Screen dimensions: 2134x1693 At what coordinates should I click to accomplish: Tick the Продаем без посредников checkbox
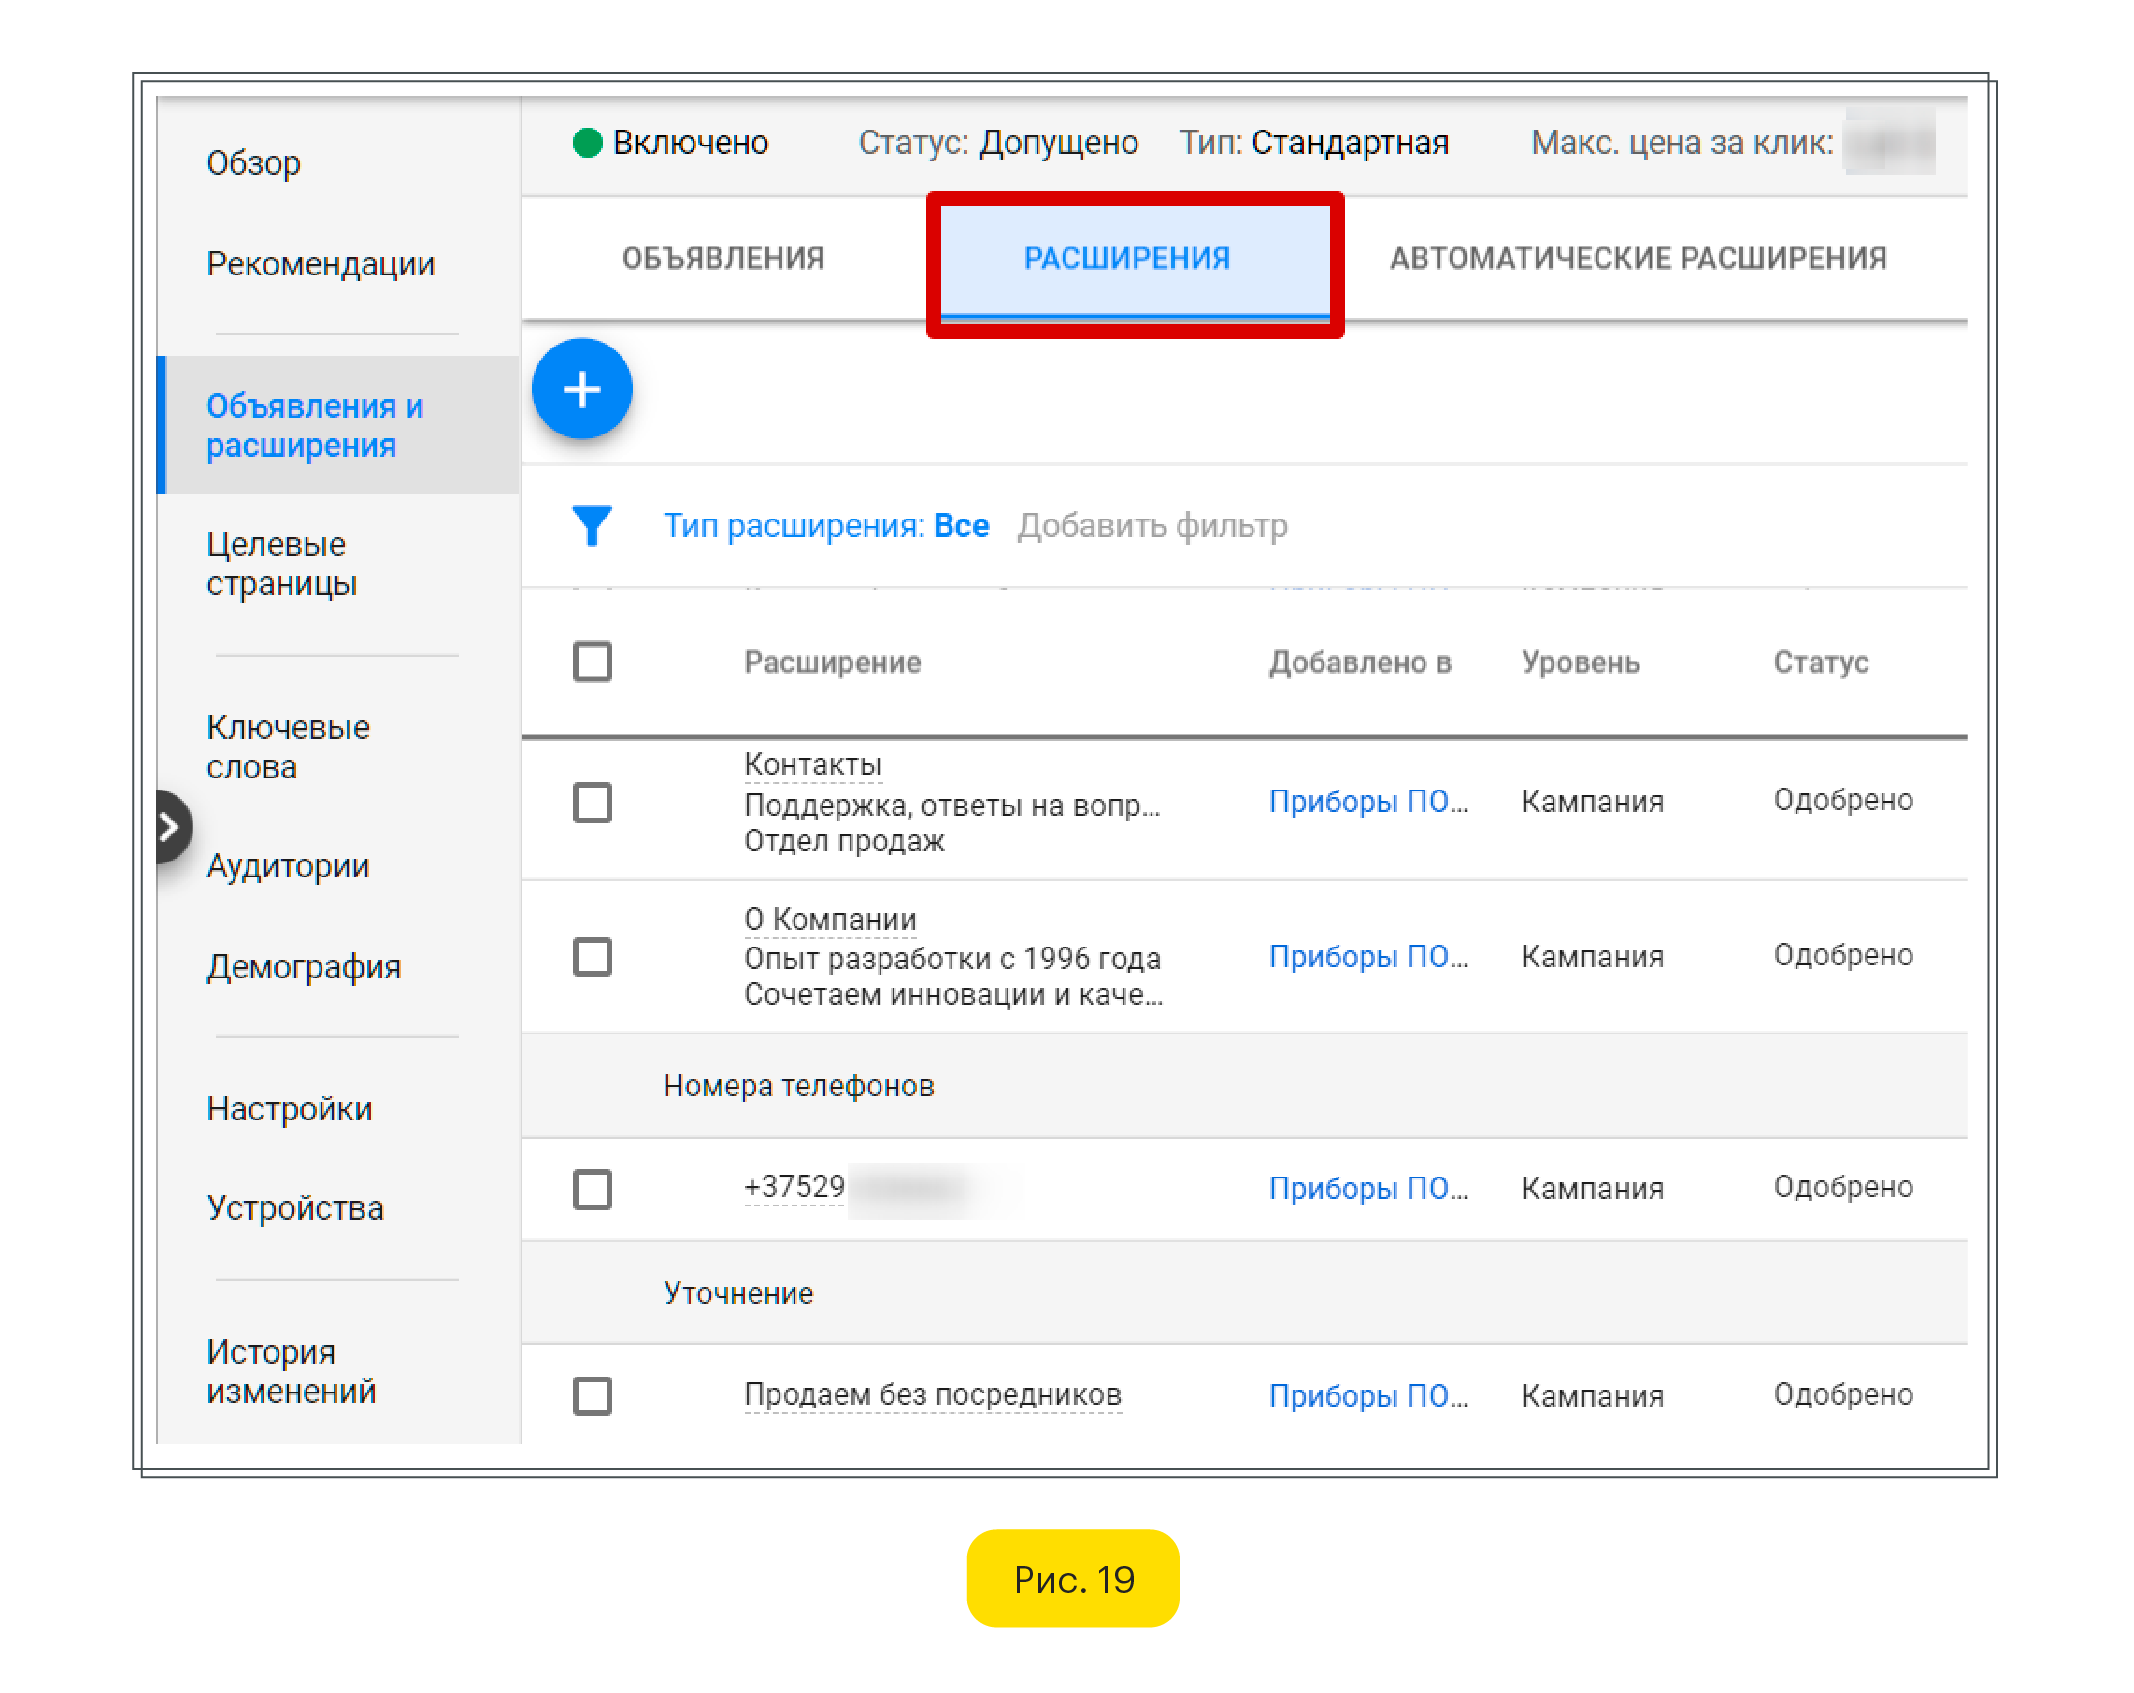(592, 1395)
